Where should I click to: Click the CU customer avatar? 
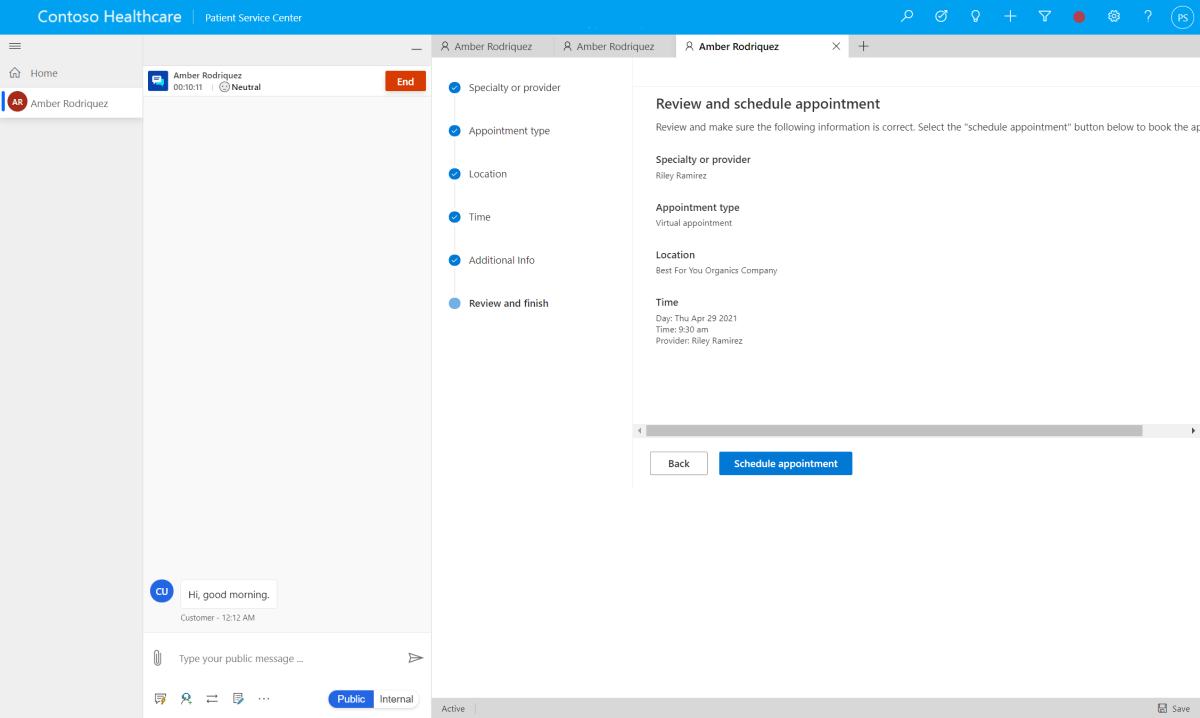160,591
